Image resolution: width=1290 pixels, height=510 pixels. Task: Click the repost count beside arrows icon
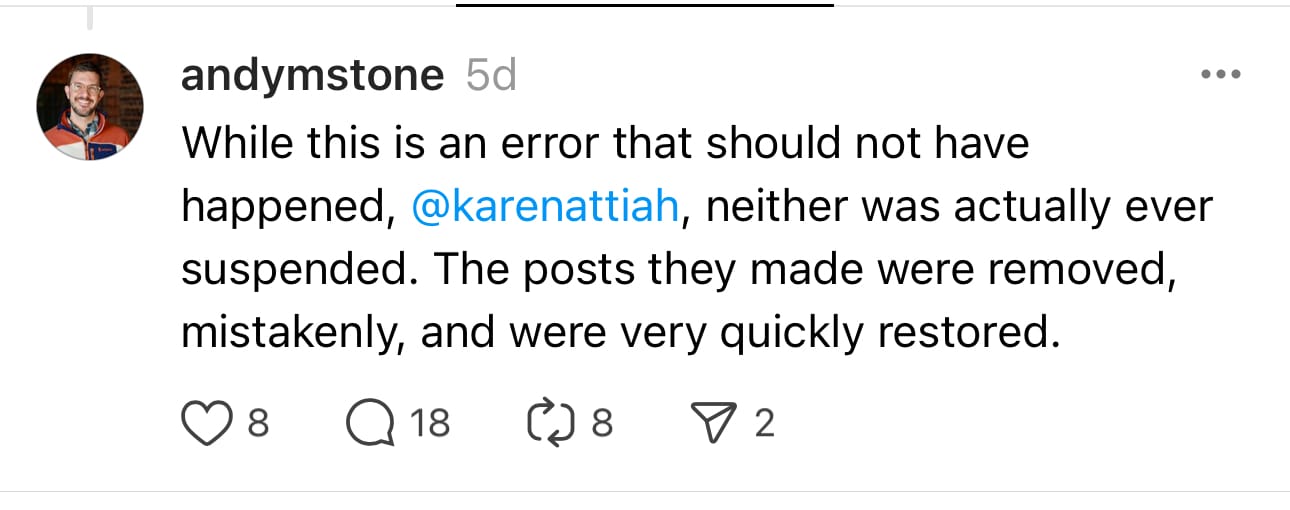(x=601, y=424)
